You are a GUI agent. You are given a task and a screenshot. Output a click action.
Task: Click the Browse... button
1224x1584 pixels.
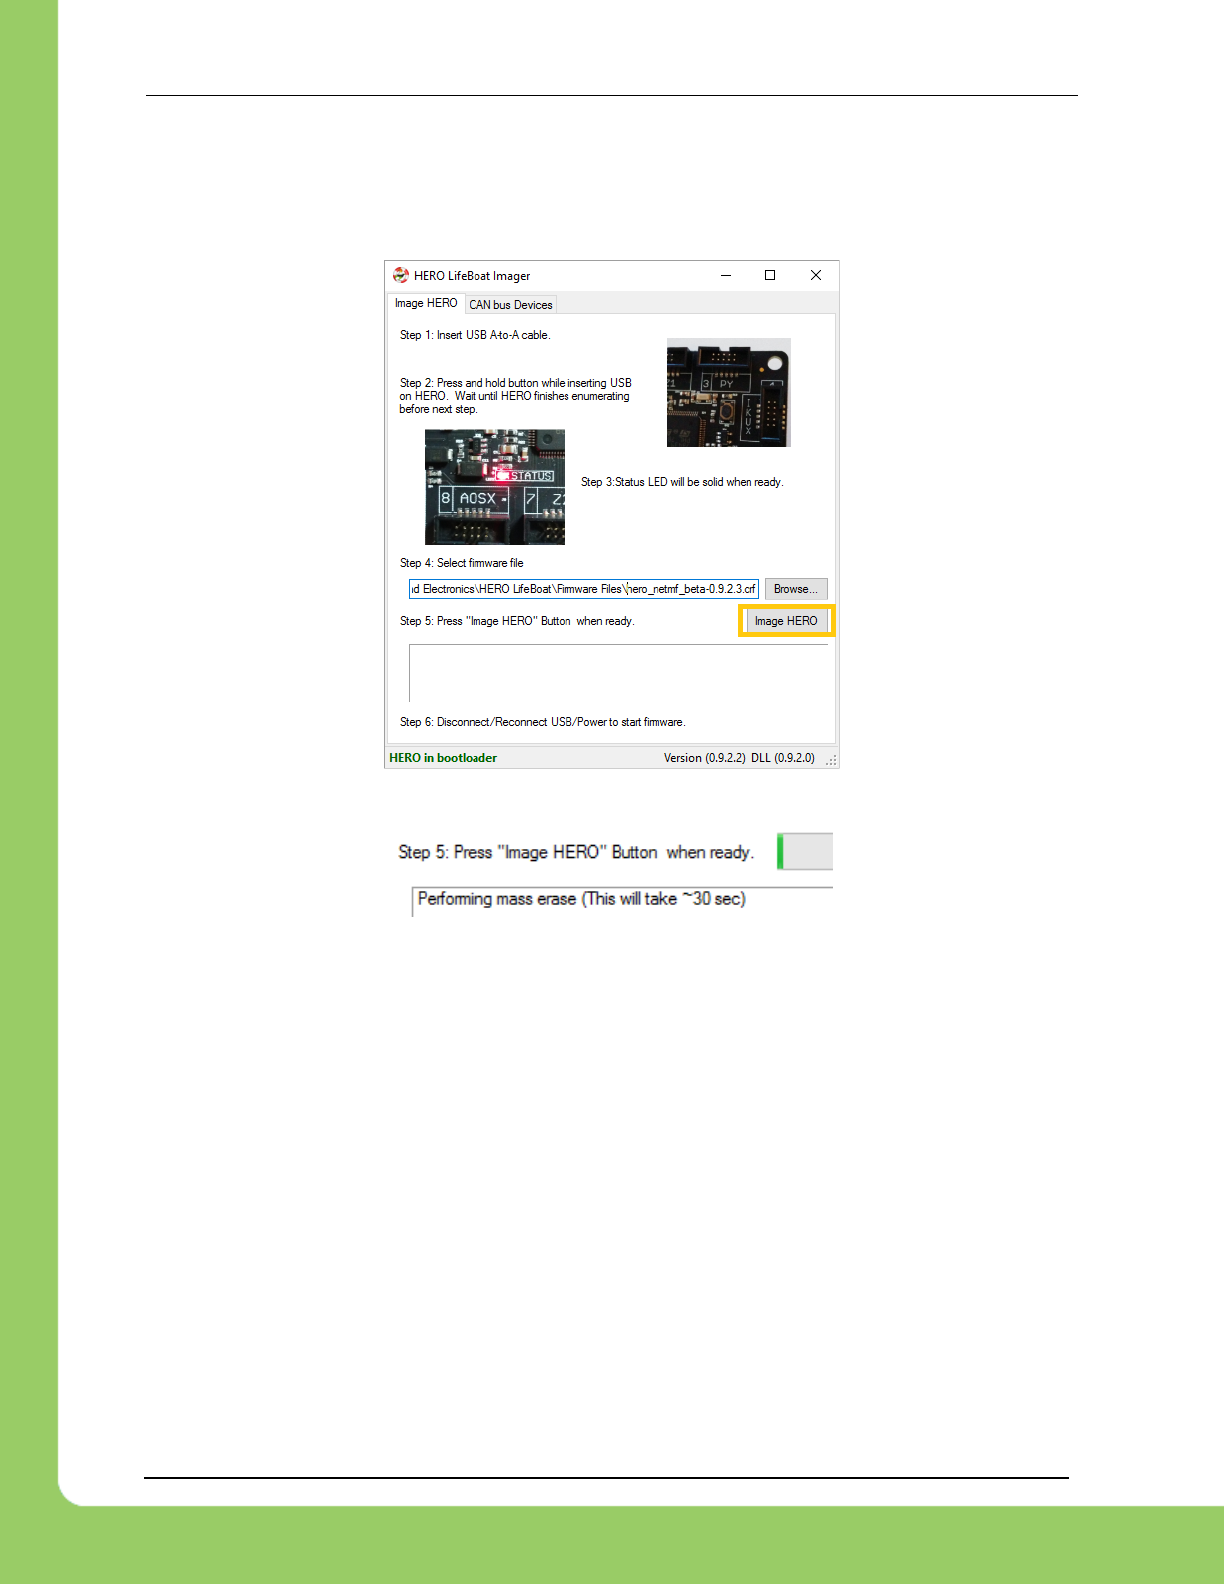coord(796,589)
